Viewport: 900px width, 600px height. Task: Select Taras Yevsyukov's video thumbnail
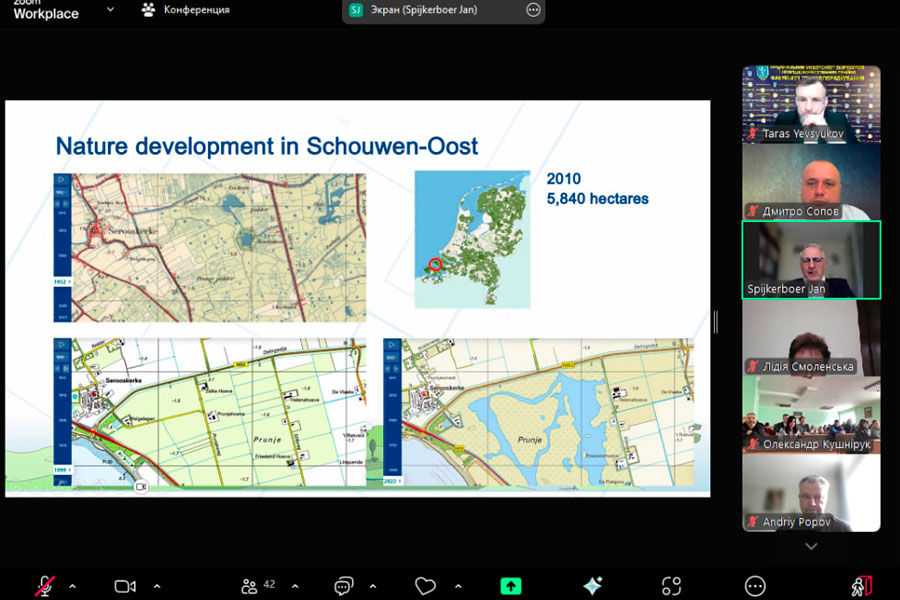[811, 104]
